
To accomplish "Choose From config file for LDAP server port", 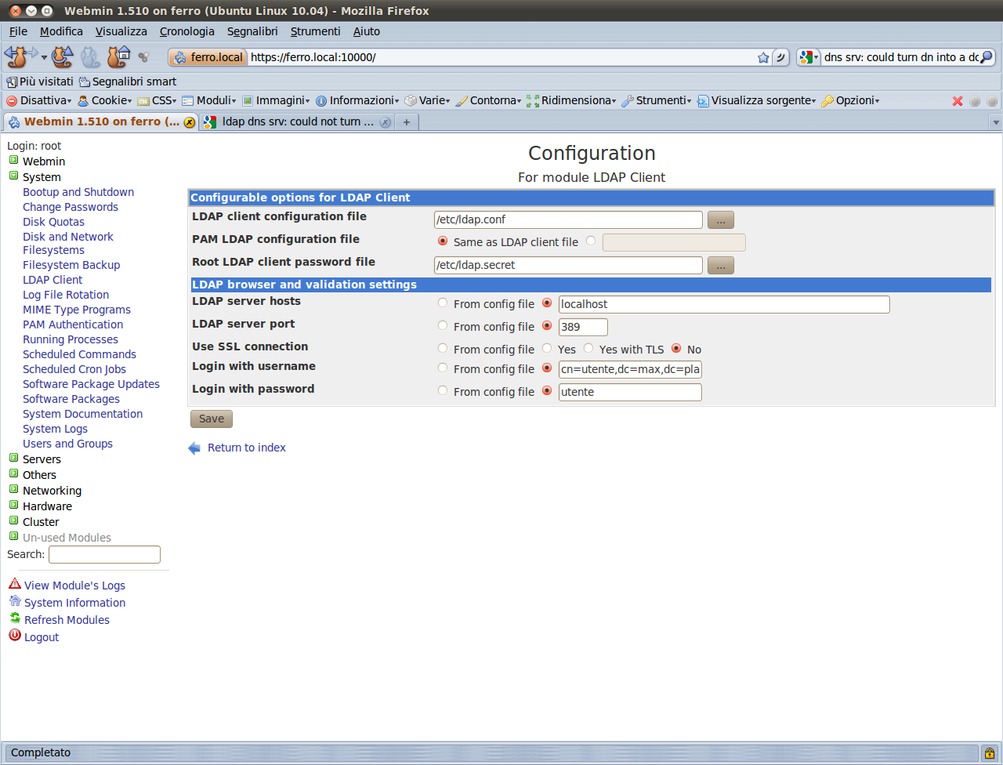I will coord(442,326).
